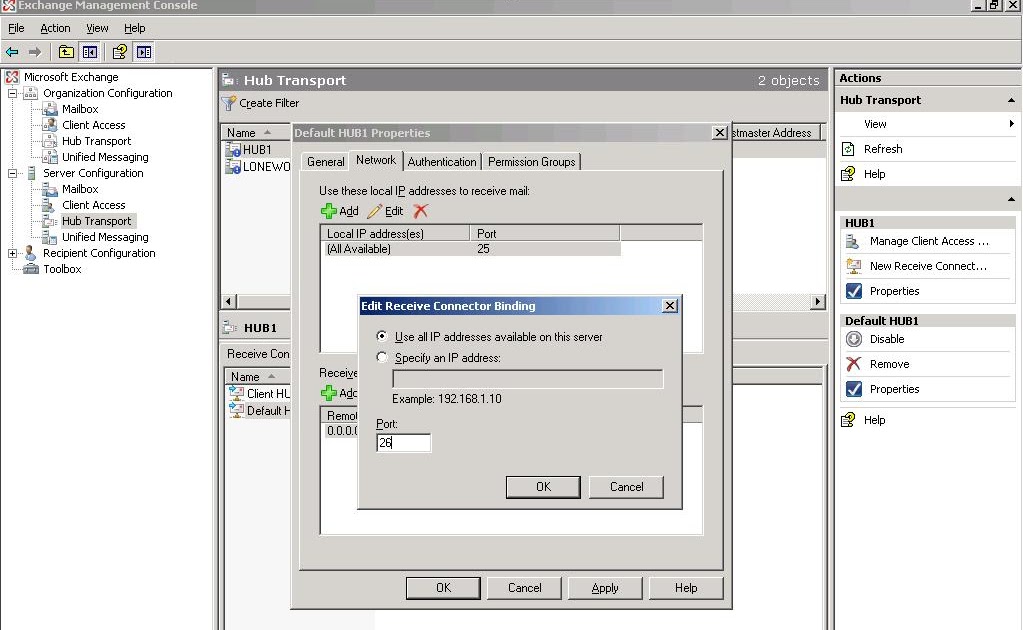Screen dimensions: 1023x630
Task: Click the Back arrow toolbar icon
Action: coord(12,52)
